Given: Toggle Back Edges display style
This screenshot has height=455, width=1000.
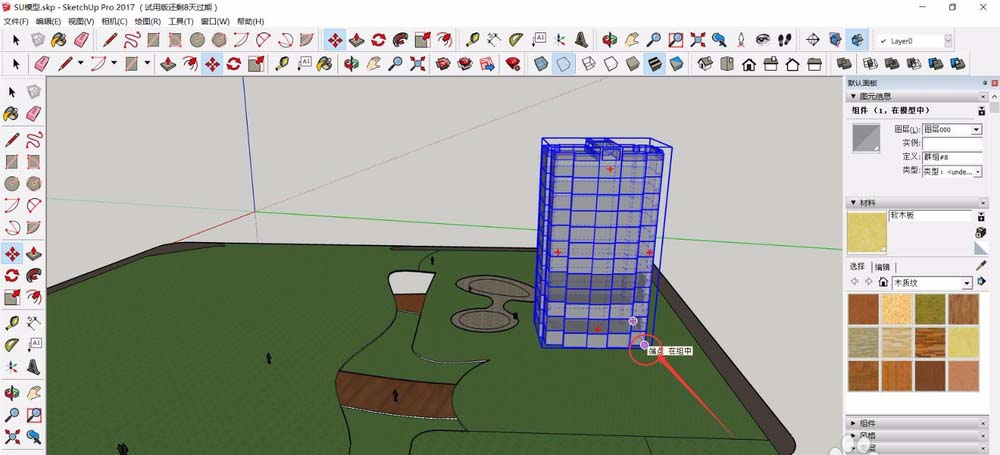Looking at the screenshot, I should coord(564,64).
